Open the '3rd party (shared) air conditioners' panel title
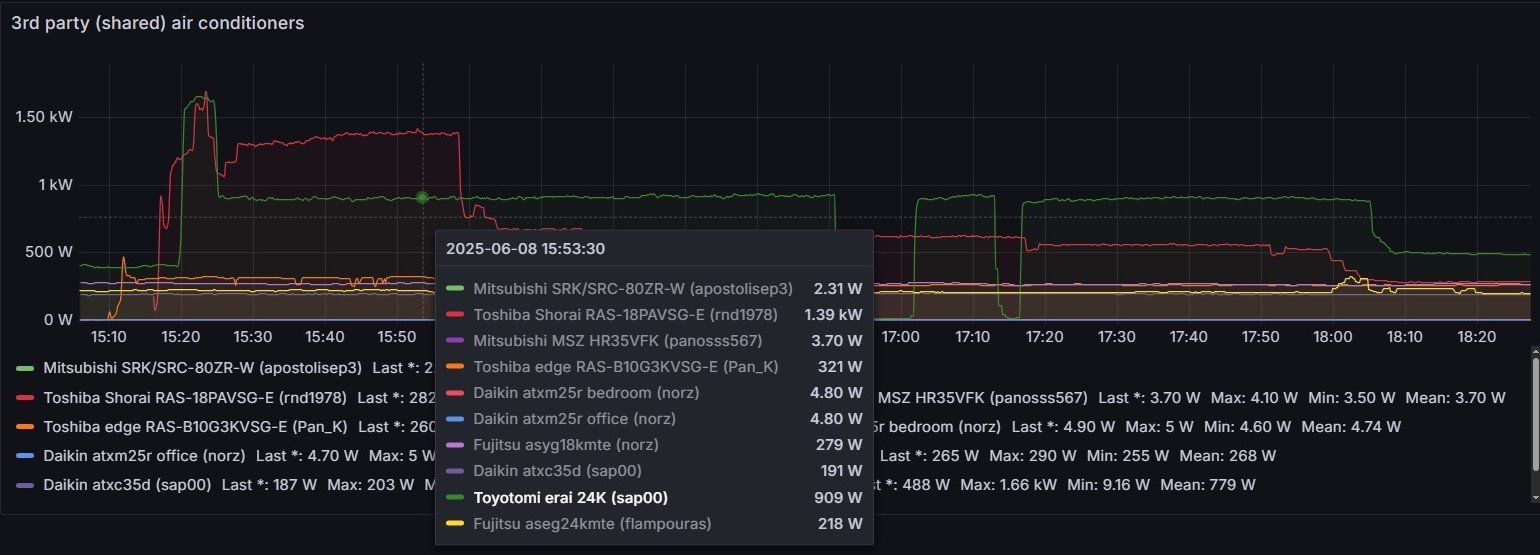 (158, 22)
